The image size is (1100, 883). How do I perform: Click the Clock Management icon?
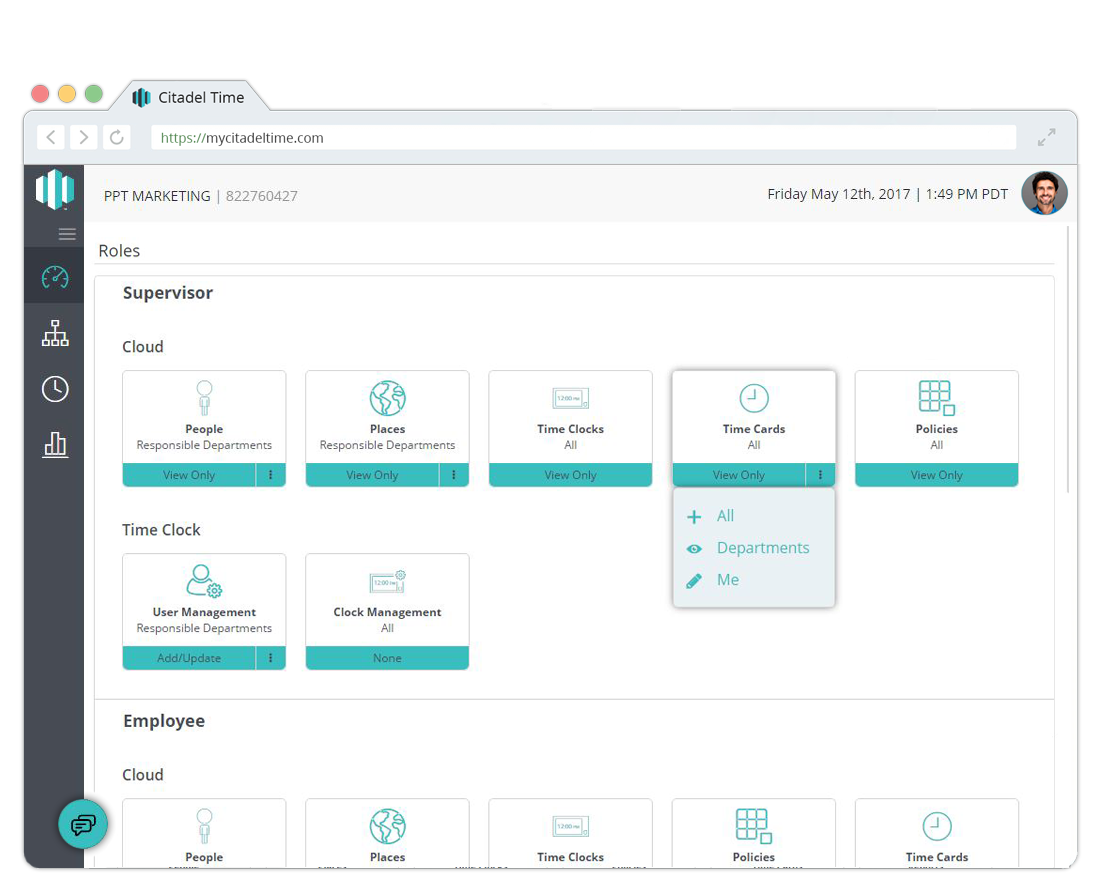[387, 581]
